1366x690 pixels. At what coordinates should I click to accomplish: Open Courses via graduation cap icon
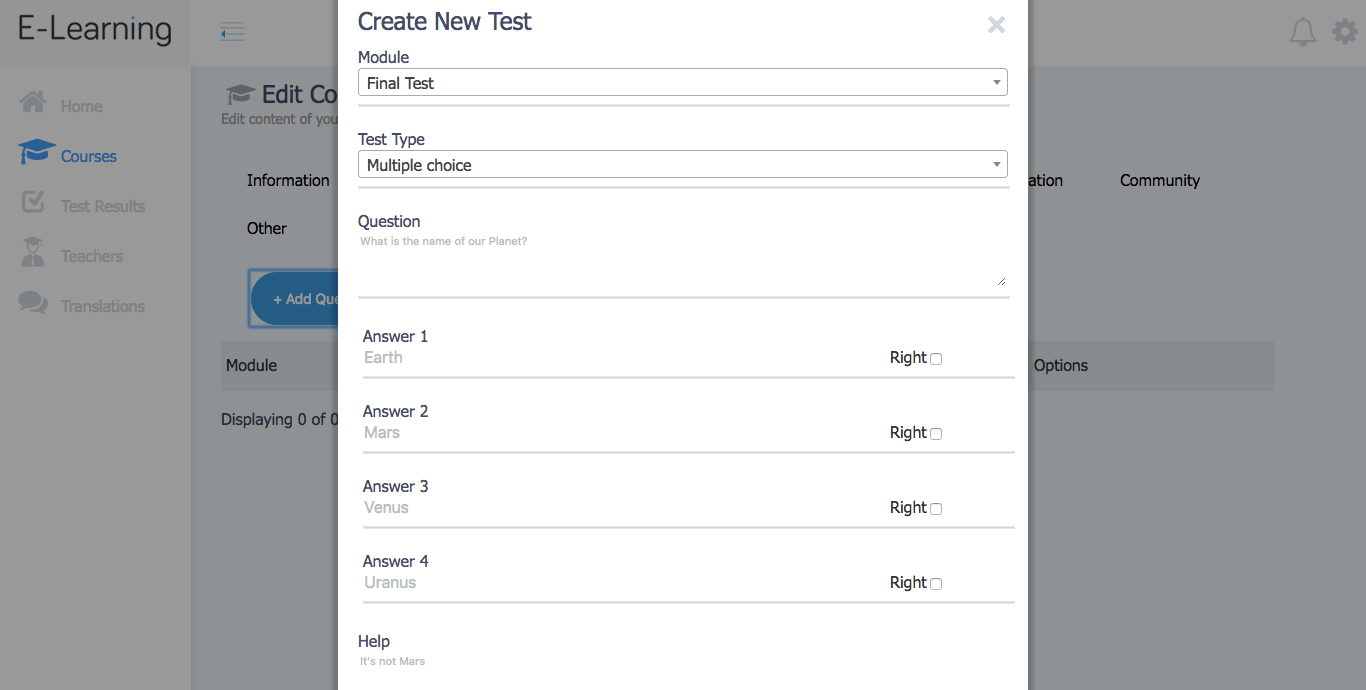[x=37, y=152]
